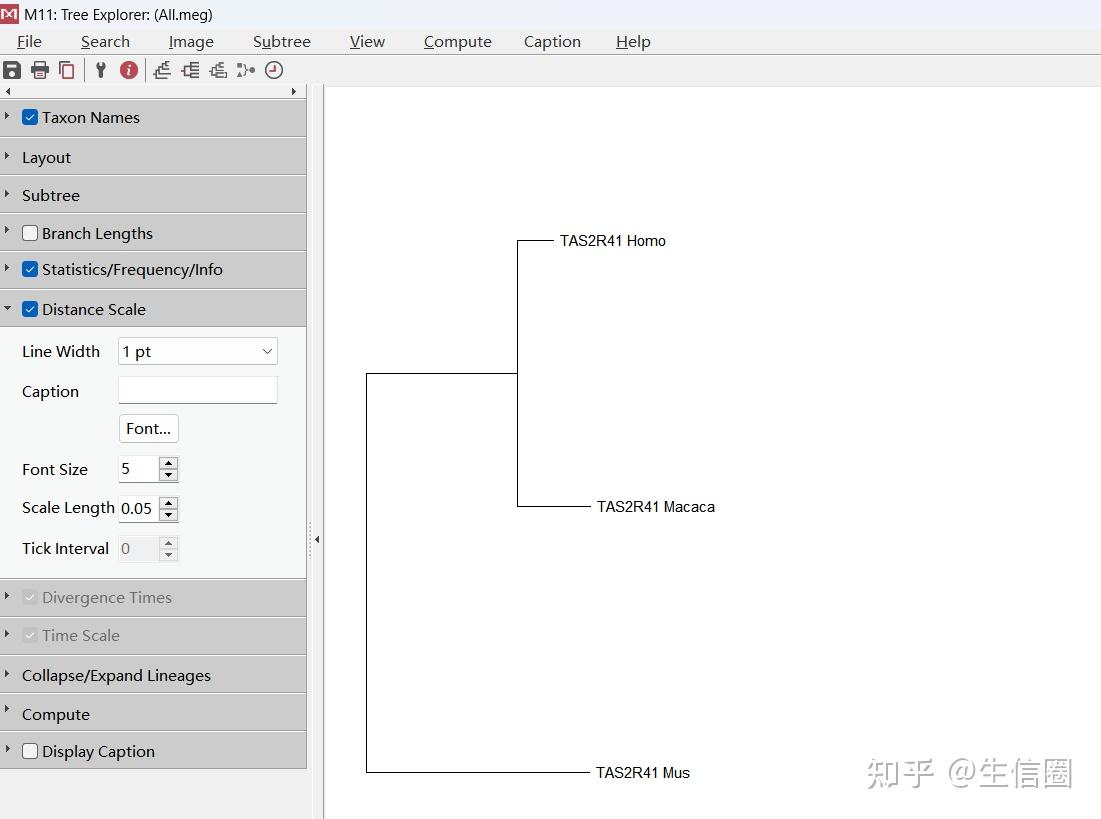Click the third tree layout icon, left of the shapes icon

[x=218, y=70]
